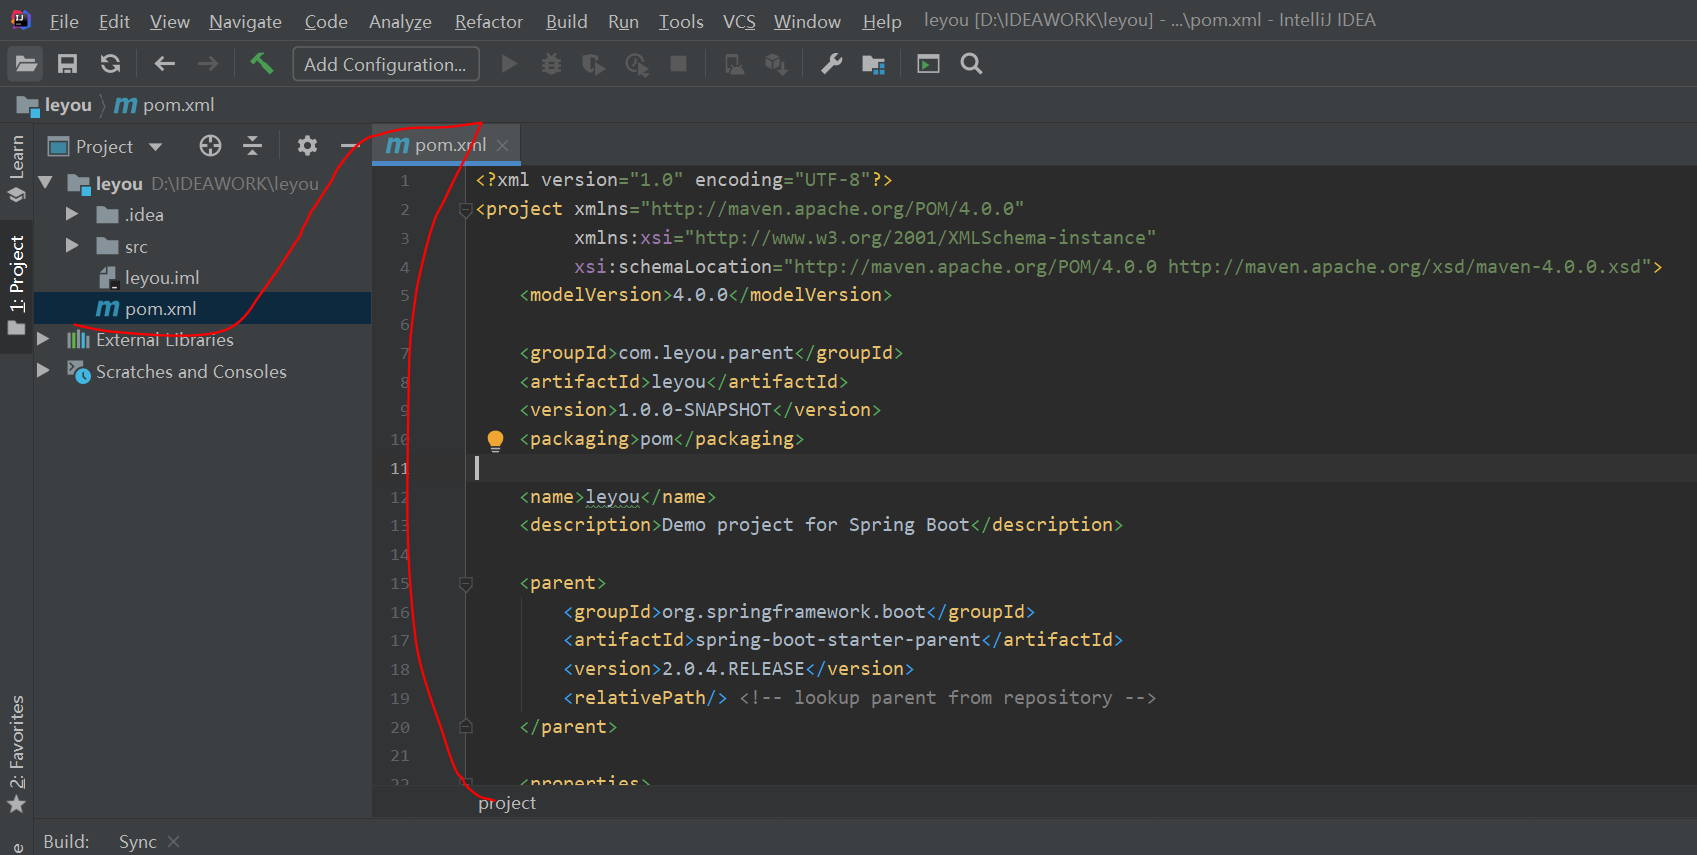Image resolution: width=1697 pixels, height=855 pixels.
Task: Open Settings via the wrench icon
Action: click(831, 64)
